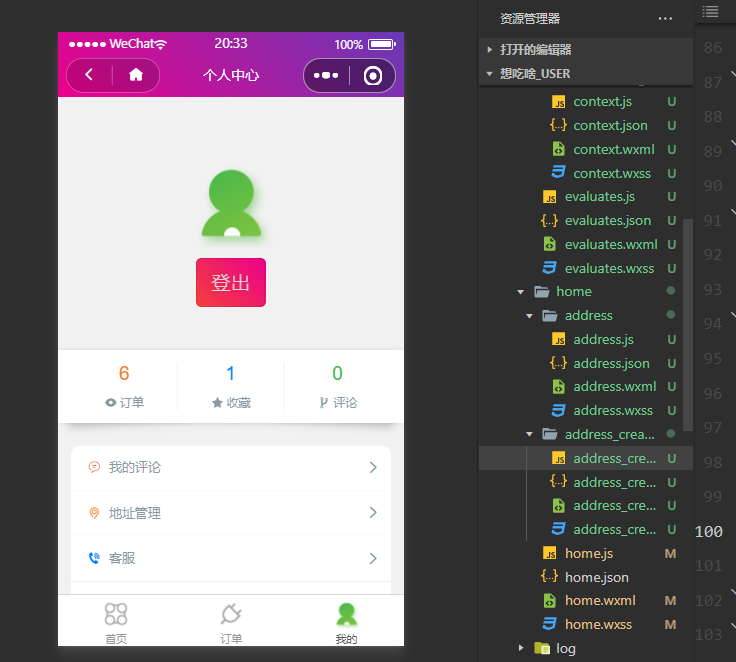736x662 pixels.
Task: Click the chevron on 客服 row
Action: pos(373,558)
